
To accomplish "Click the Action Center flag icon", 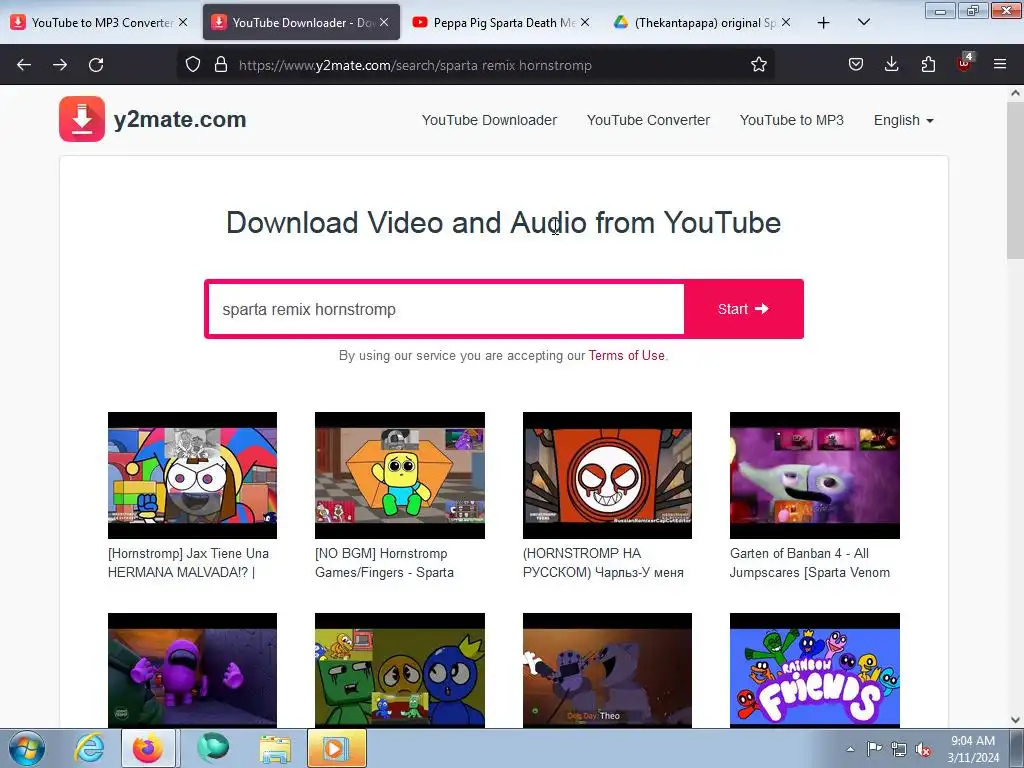I will [x=874, y=748].
